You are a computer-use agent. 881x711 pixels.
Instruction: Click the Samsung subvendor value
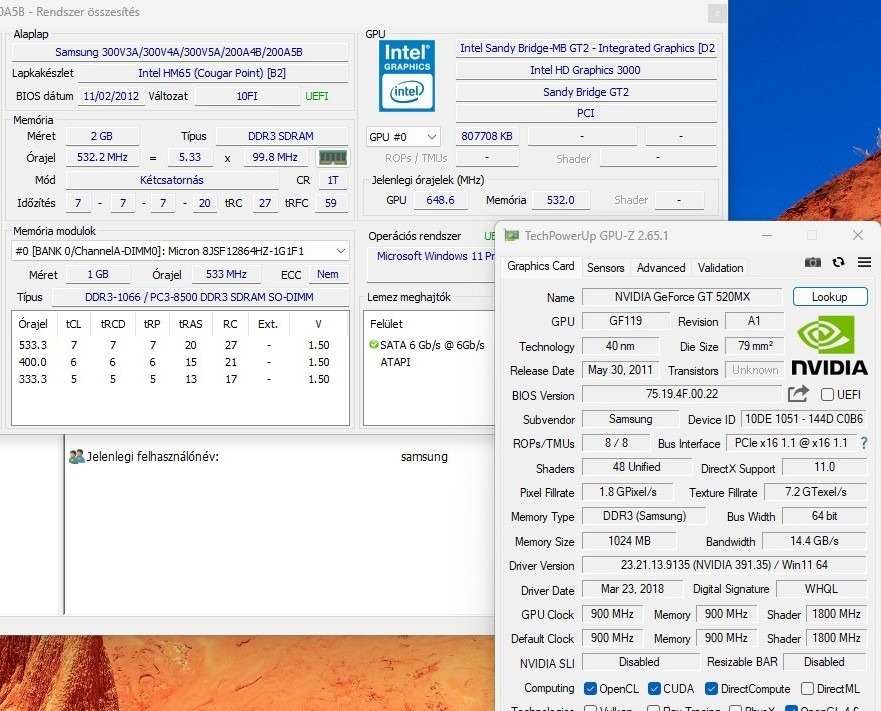tap(630, 419)
